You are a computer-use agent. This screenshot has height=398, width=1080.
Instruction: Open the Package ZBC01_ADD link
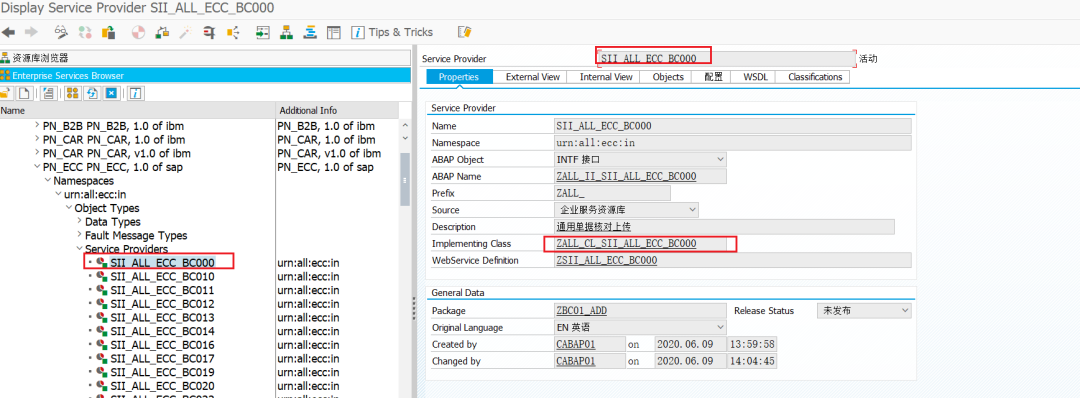coord(581,311)
